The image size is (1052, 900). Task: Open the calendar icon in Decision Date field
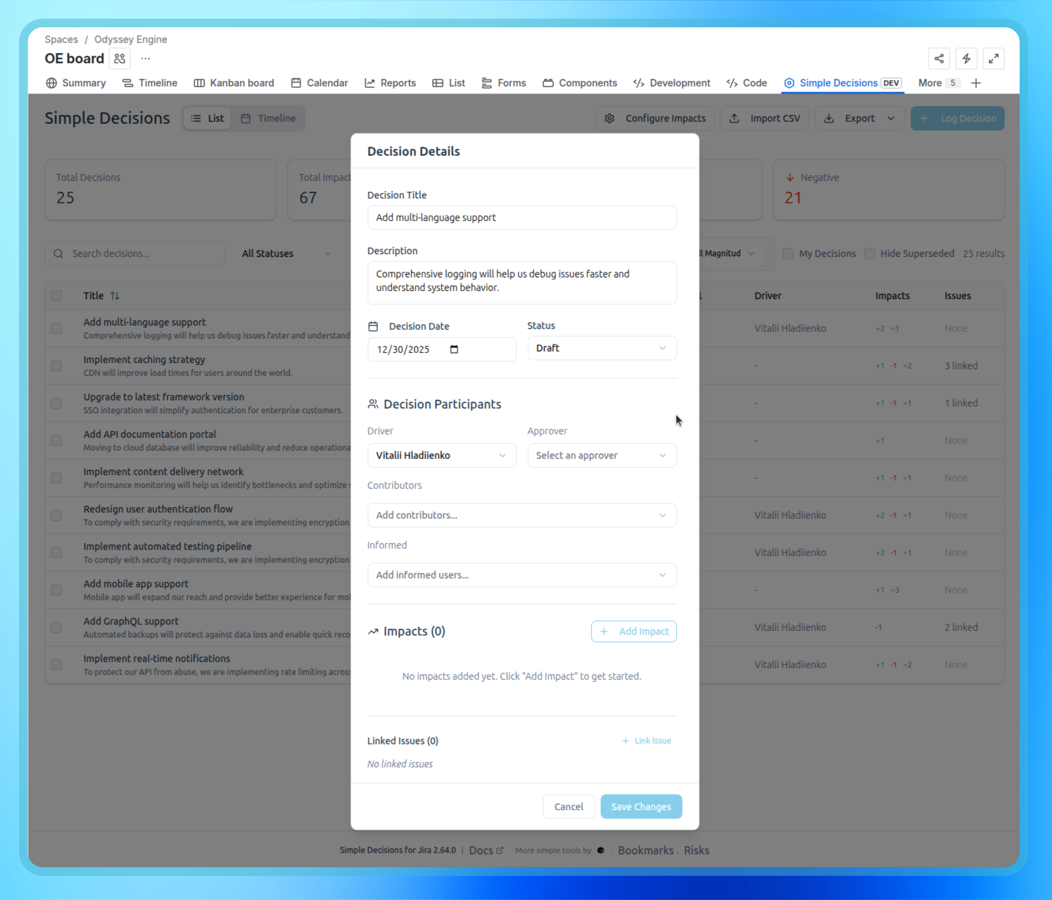point(454,348)
